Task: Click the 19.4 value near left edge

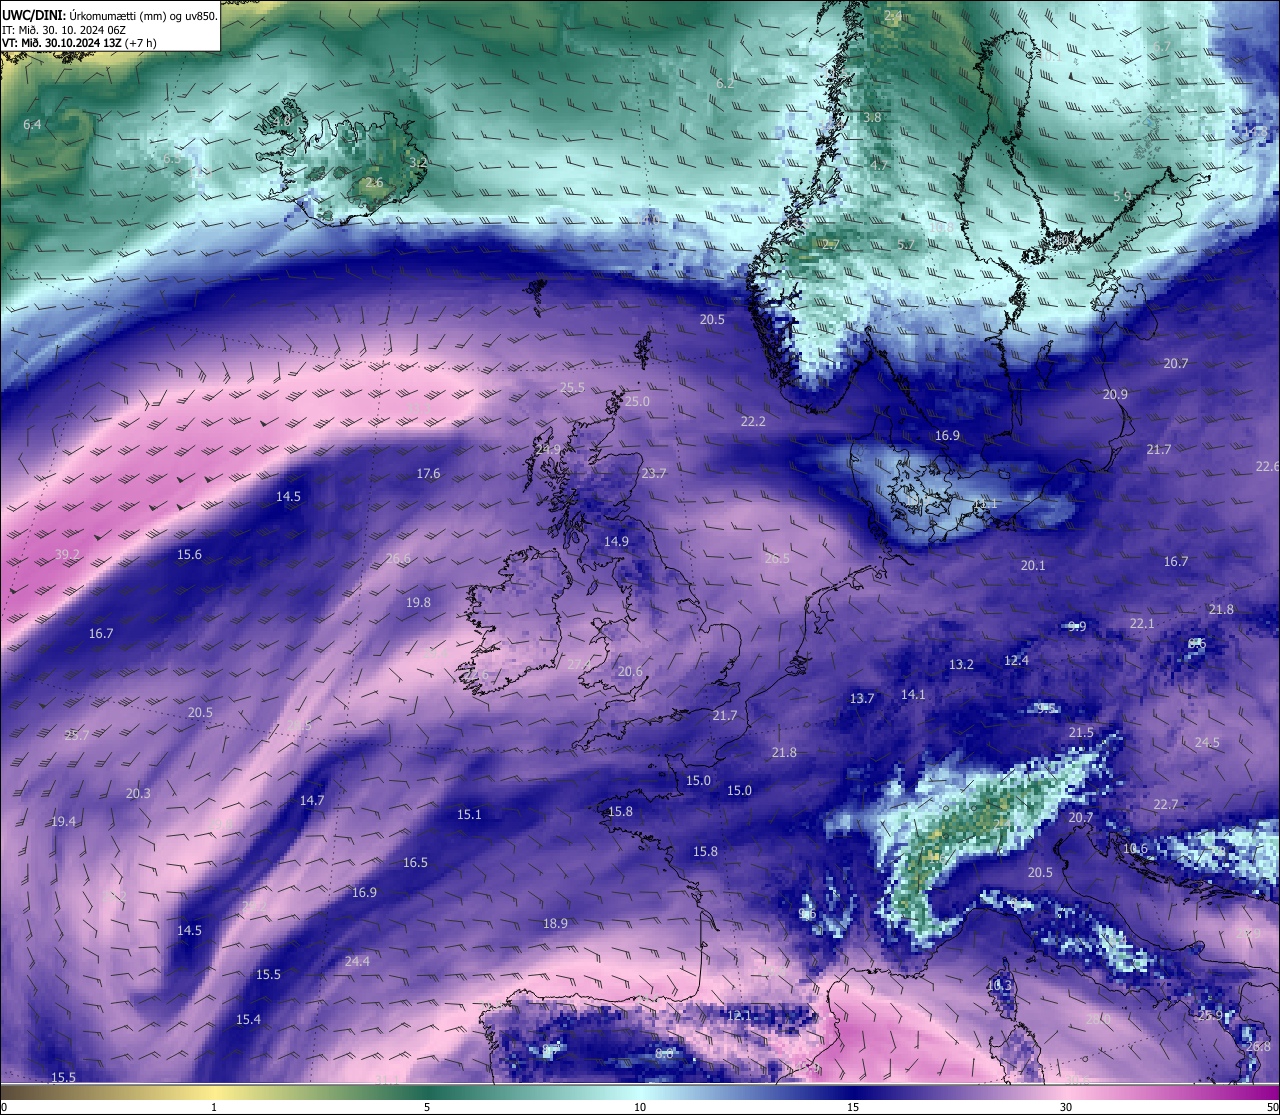Action: pyautogui.click(x=63, y=821)
